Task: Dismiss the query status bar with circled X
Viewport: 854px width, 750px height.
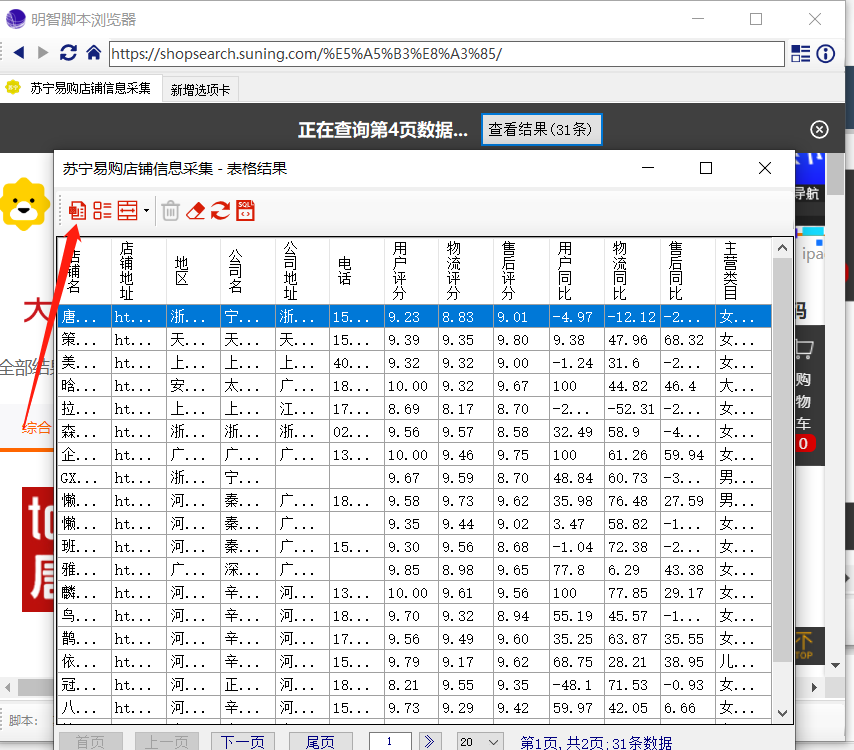Action: pos(819,130)
